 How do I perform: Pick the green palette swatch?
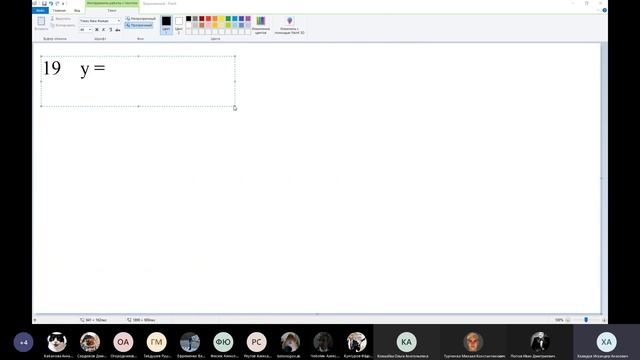[228, 18]
